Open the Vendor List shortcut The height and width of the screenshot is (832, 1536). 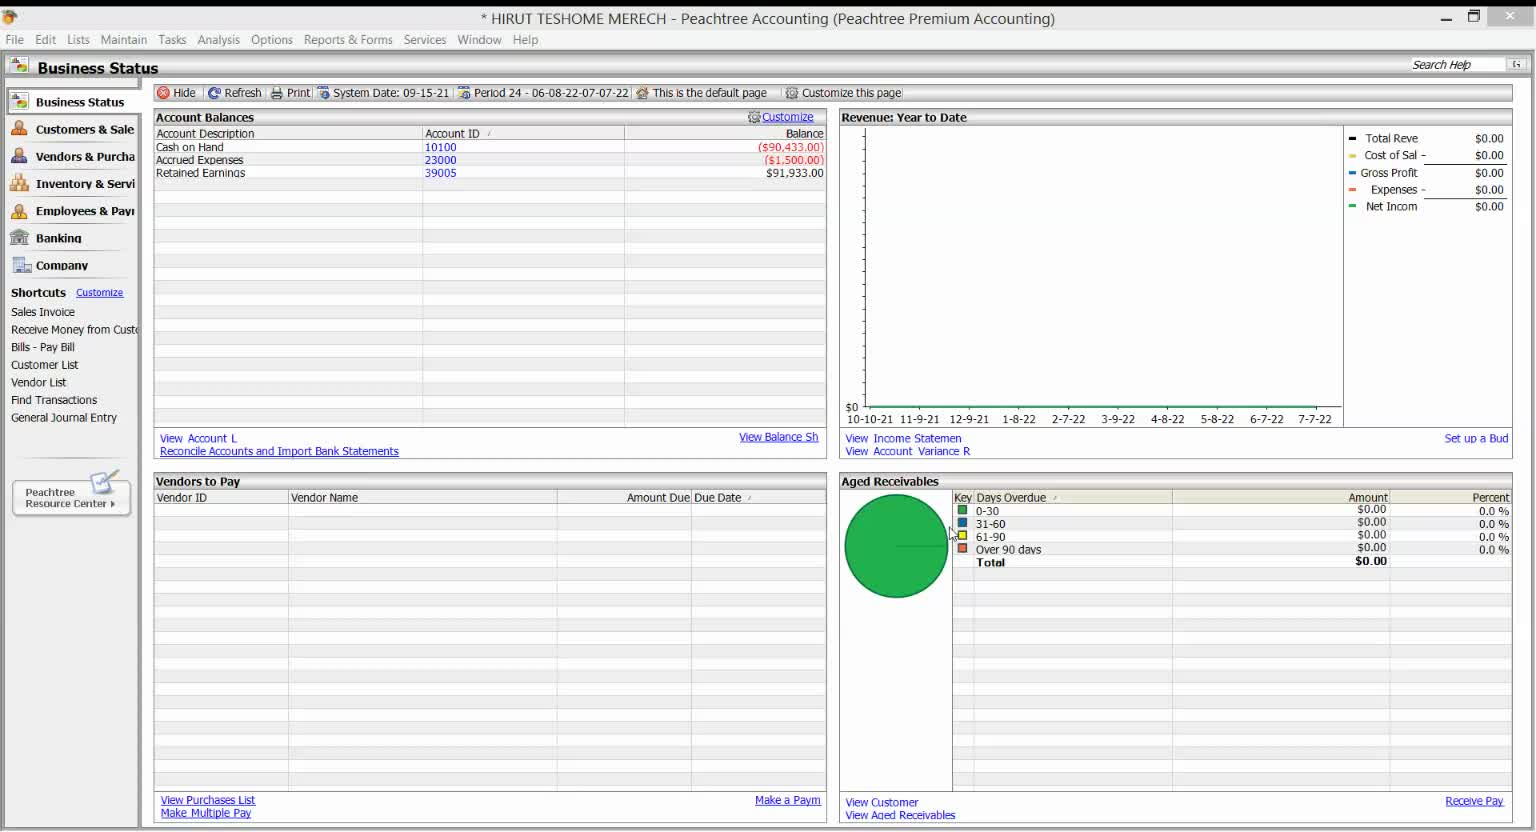click(x=38, y=383)
